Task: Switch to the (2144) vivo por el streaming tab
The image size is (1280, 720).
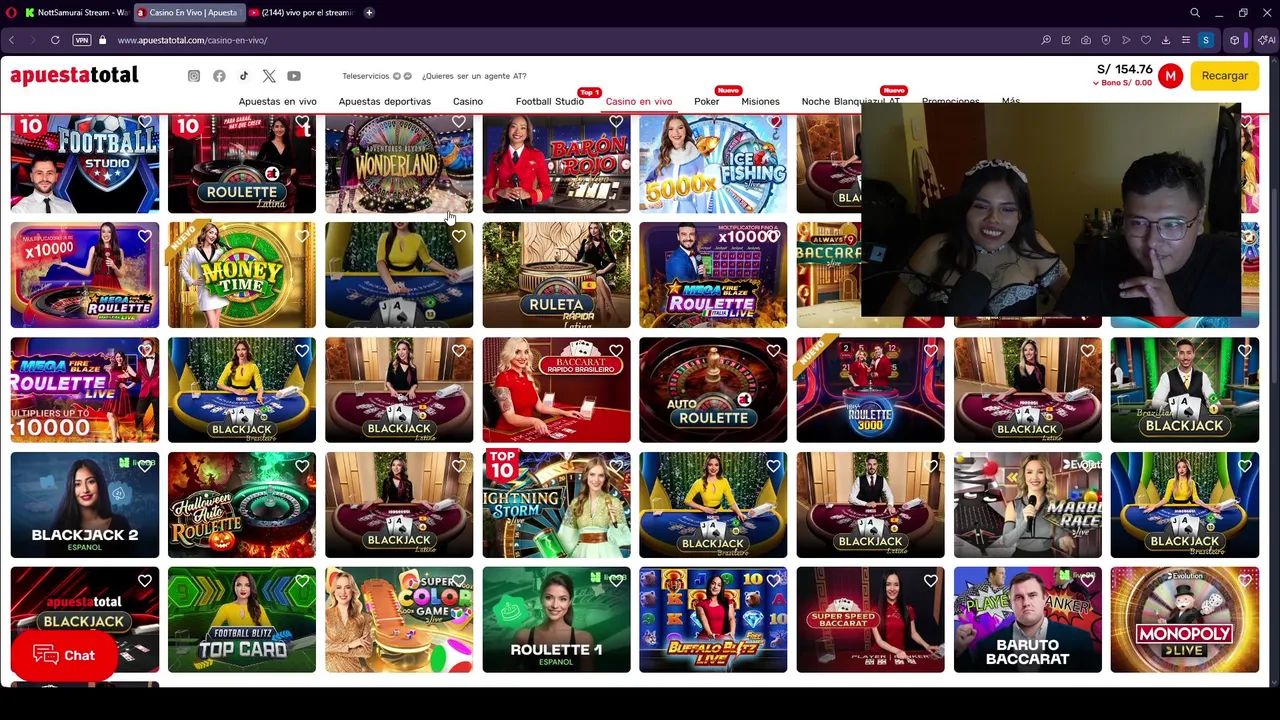Action: (300, 13)
